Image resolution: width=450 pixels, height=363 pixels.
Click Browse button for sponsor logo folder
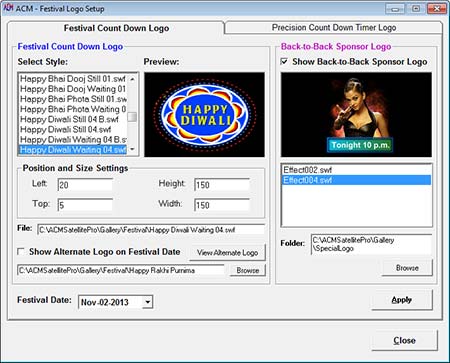click(x=407, y=268)
